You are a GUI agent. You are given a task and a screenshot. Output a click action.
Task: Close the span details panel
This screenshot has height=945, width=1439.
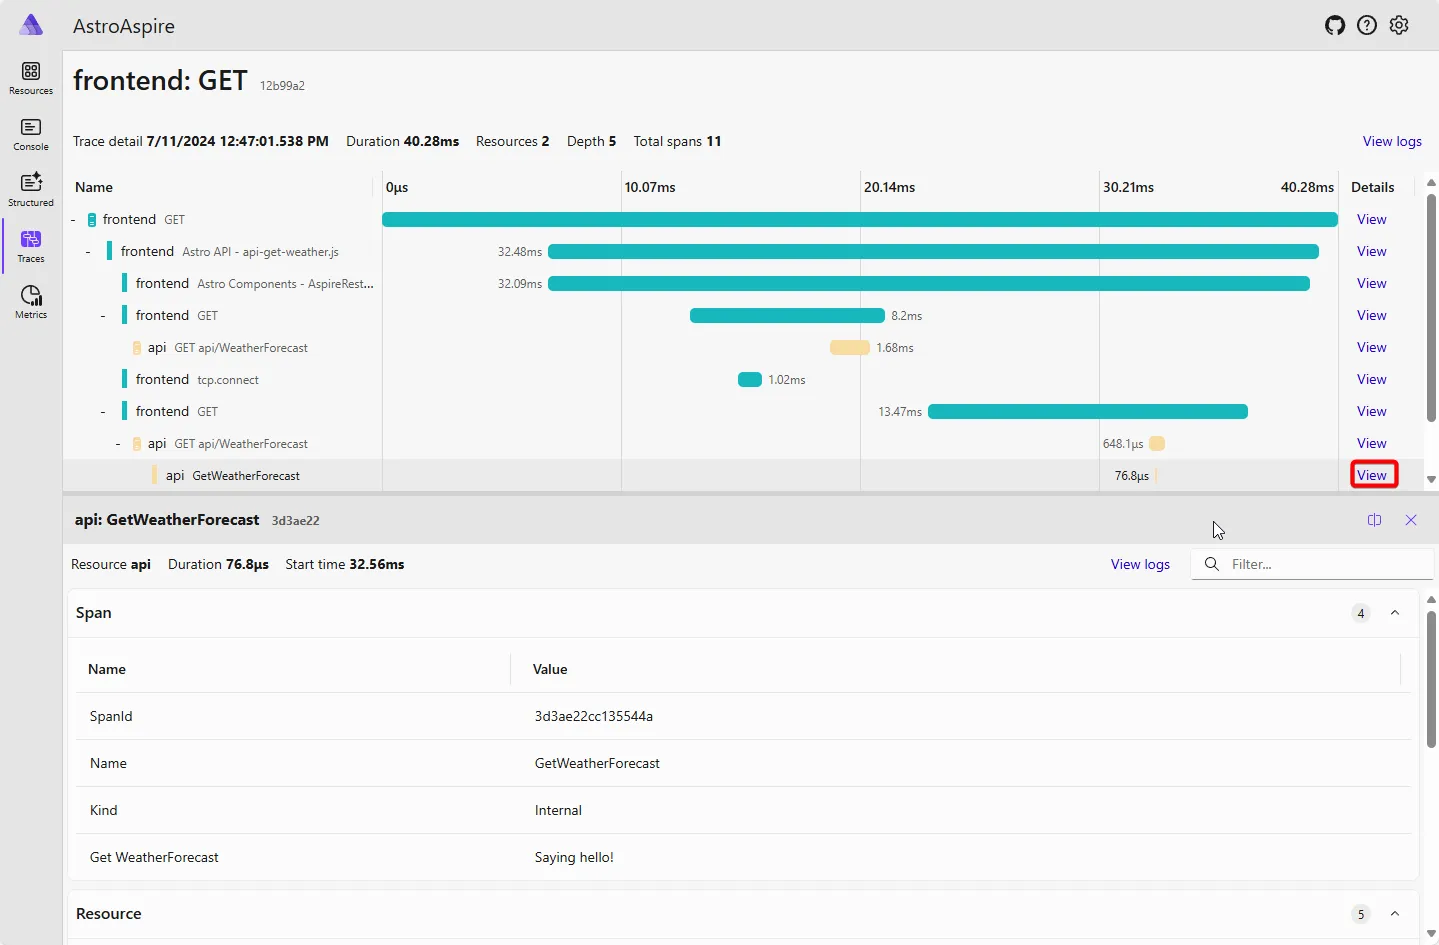(x=1411, y=520)
